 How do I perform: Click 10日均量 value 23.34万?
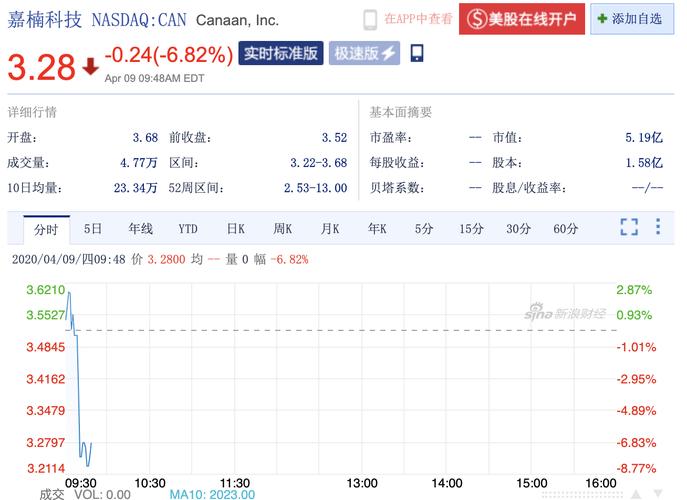point(135,188)
